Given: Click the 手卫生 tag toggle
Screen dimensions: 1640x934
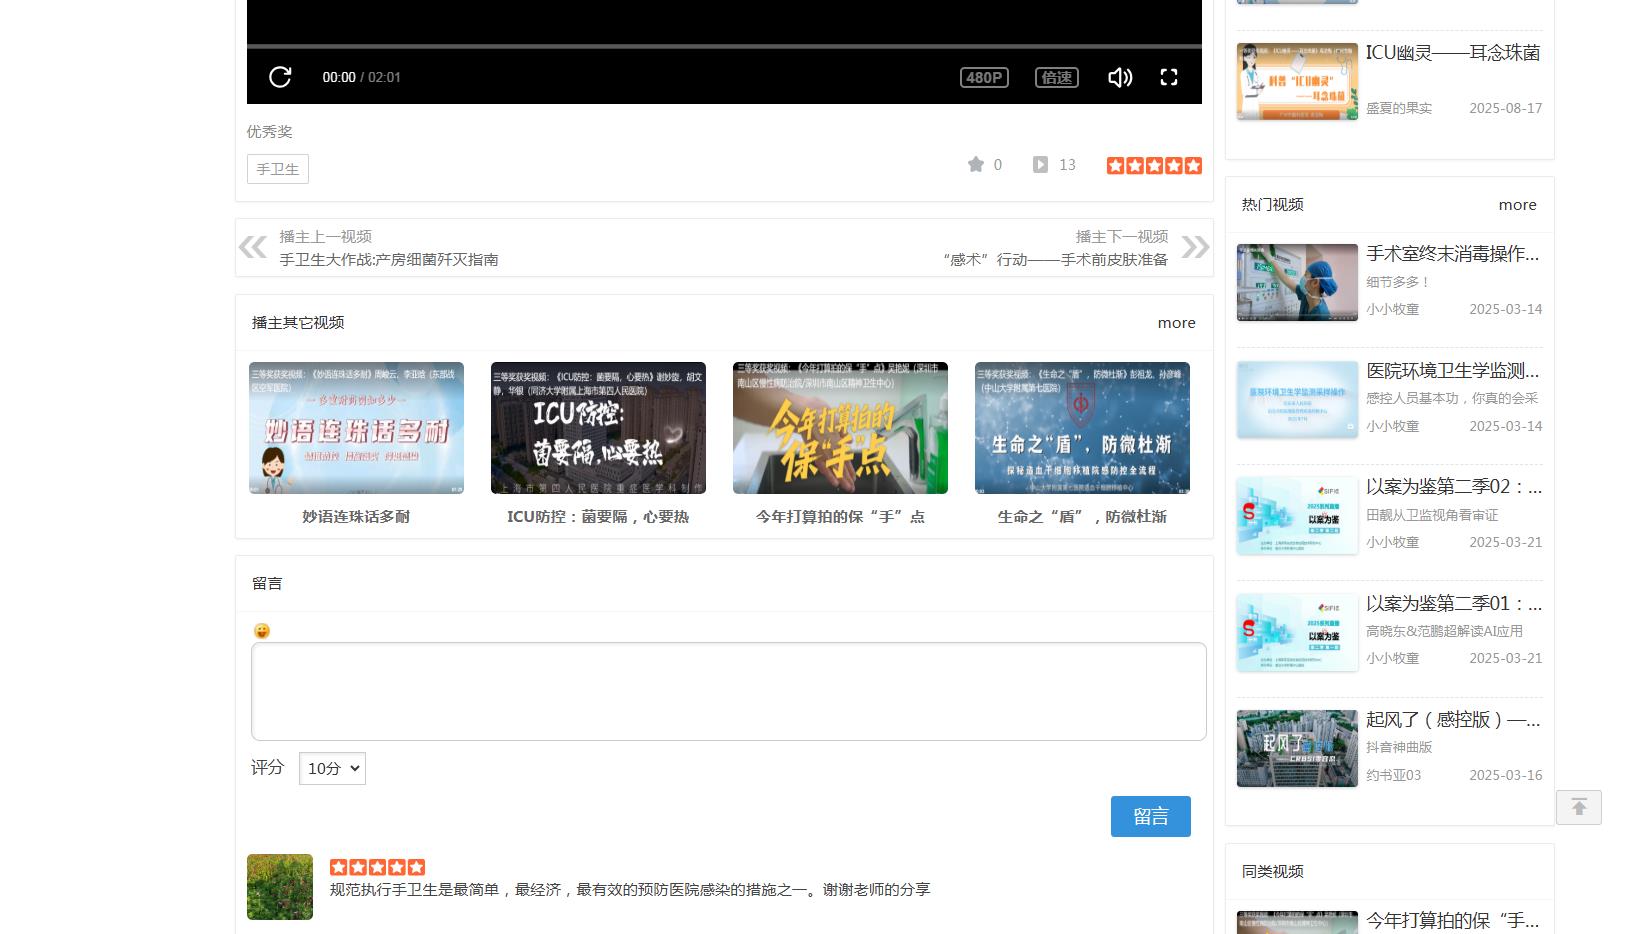Looking at the screenshot, I should pos(277,168).
